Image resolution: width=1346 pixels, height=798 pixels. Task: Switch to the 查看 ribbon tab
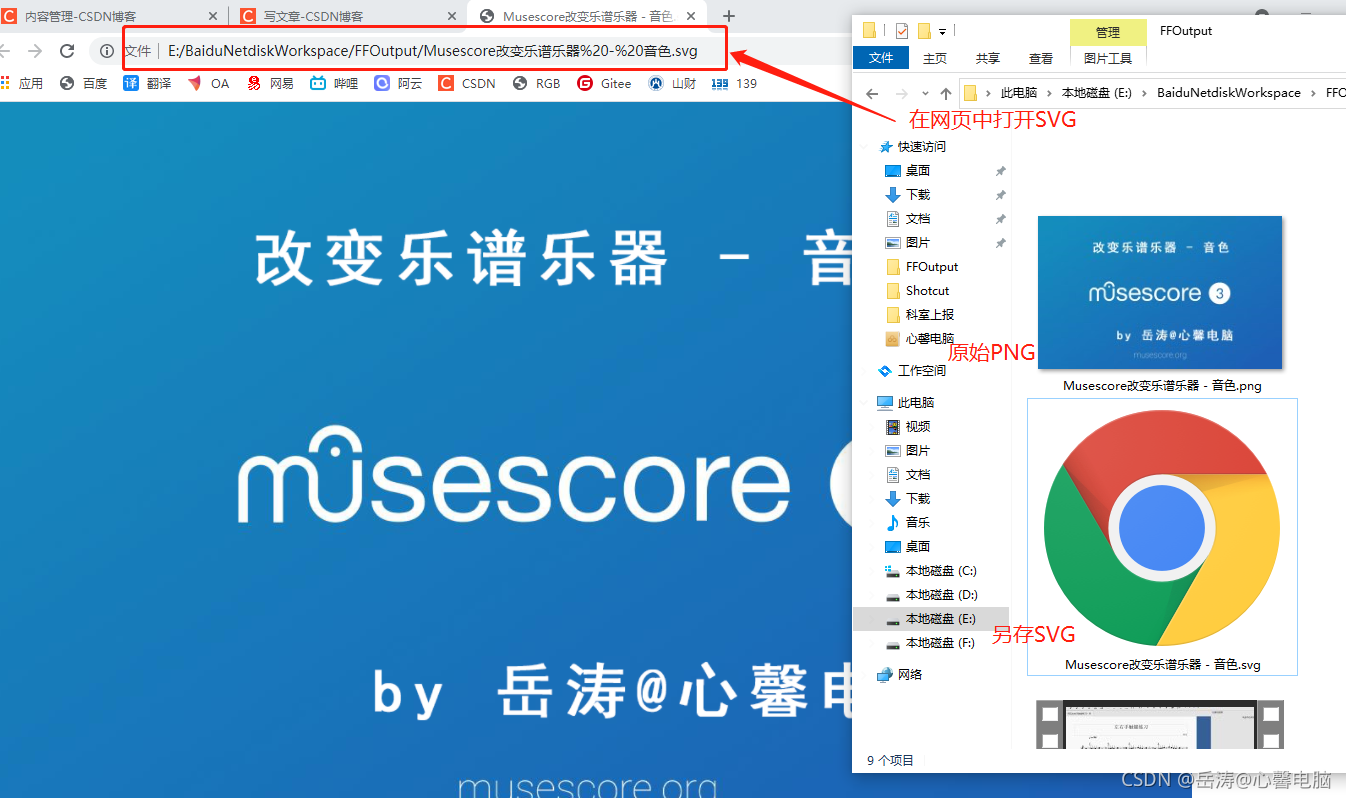[1040, 57]
